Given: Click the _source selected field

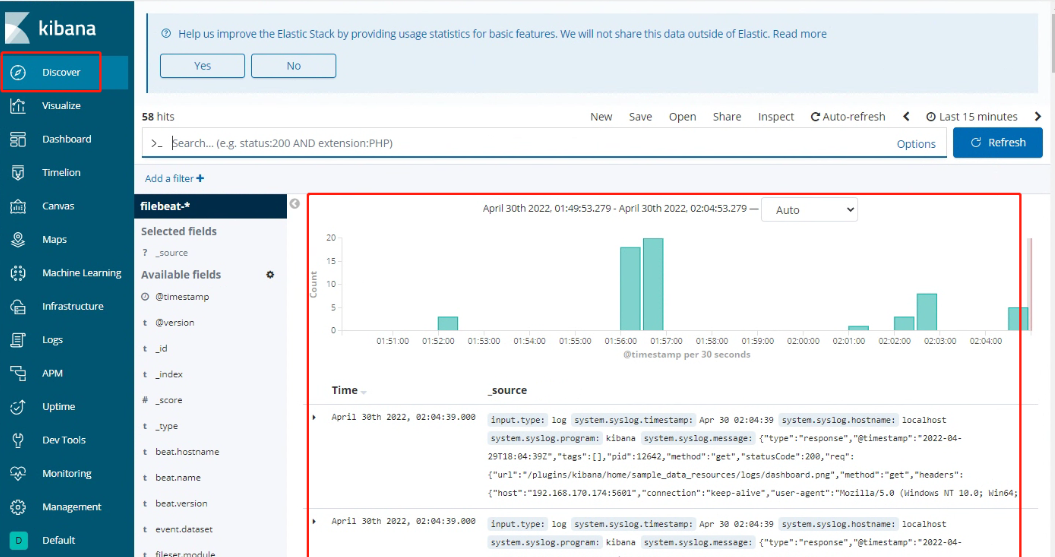Looking at the screenshot, I should point(172,253).
